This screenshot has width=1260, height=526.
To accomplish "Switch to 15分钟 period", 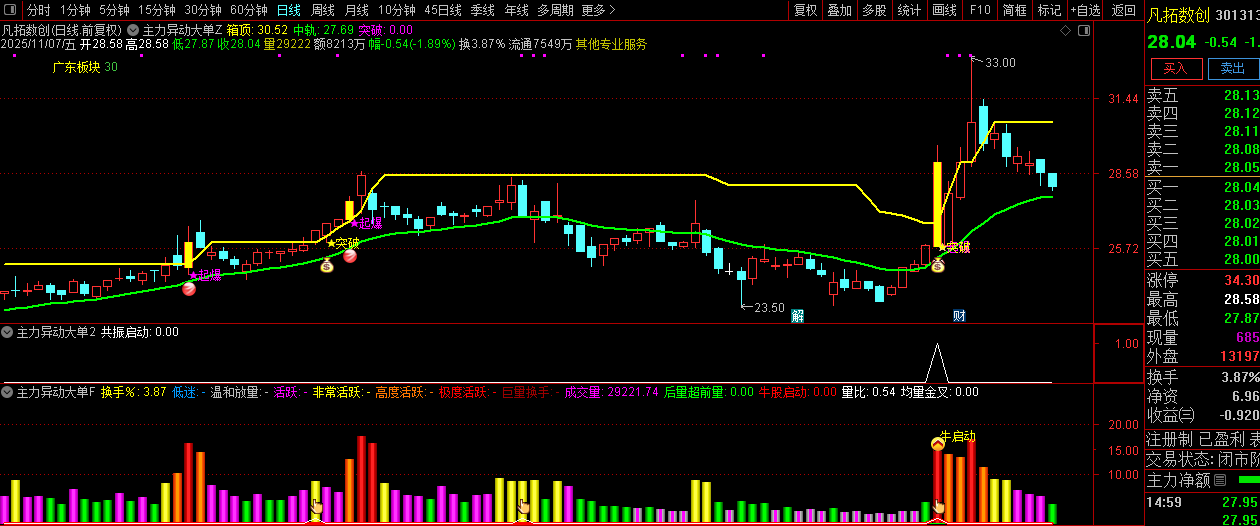I will click(157, 10).
